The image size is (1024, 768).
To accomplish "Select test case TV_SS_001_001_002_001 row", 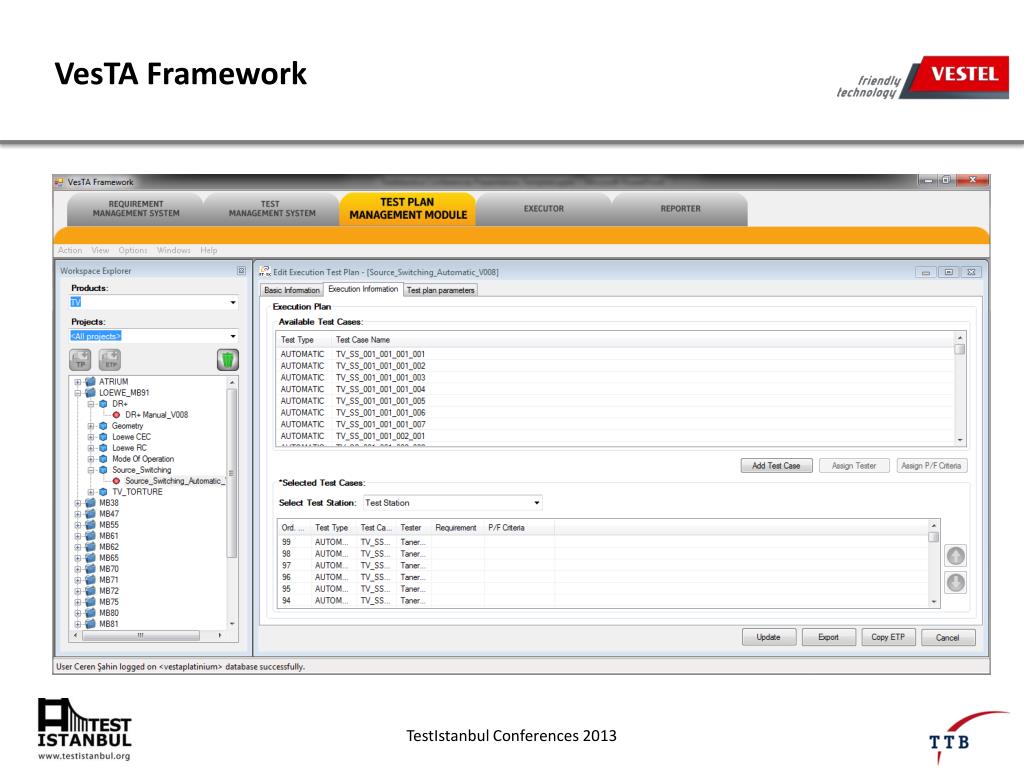I will [x=615, y=436].
